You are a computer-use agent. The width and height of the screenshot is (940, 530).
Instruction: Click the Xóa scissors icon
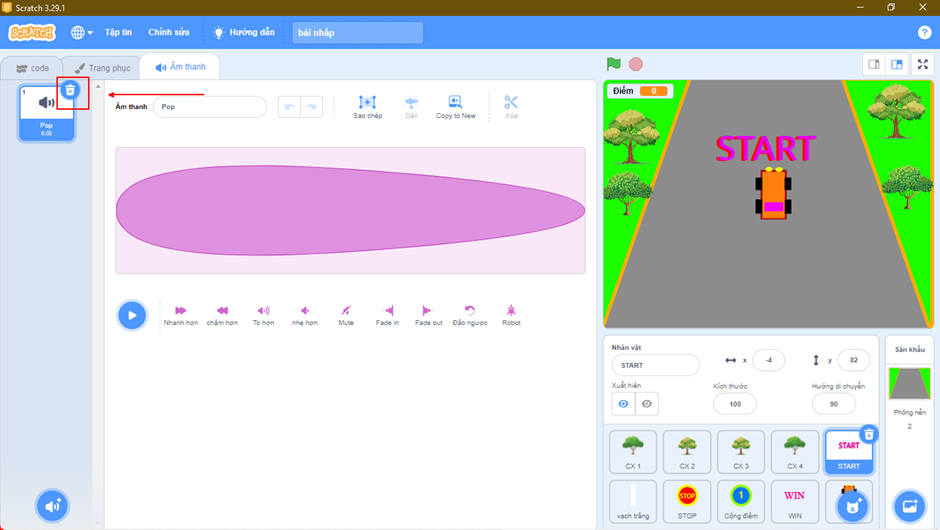pos(511,107)
